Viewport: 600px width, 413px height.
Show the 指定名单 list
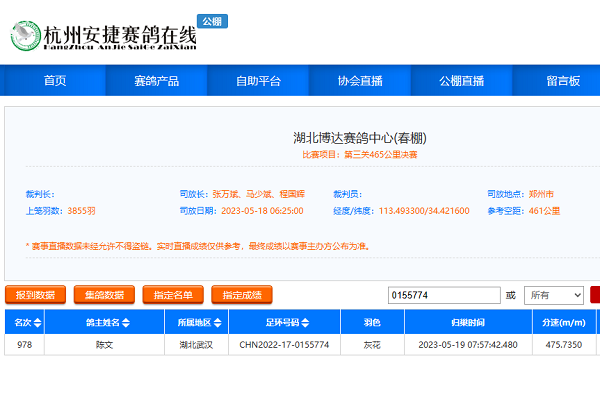[x=173, y=295]
